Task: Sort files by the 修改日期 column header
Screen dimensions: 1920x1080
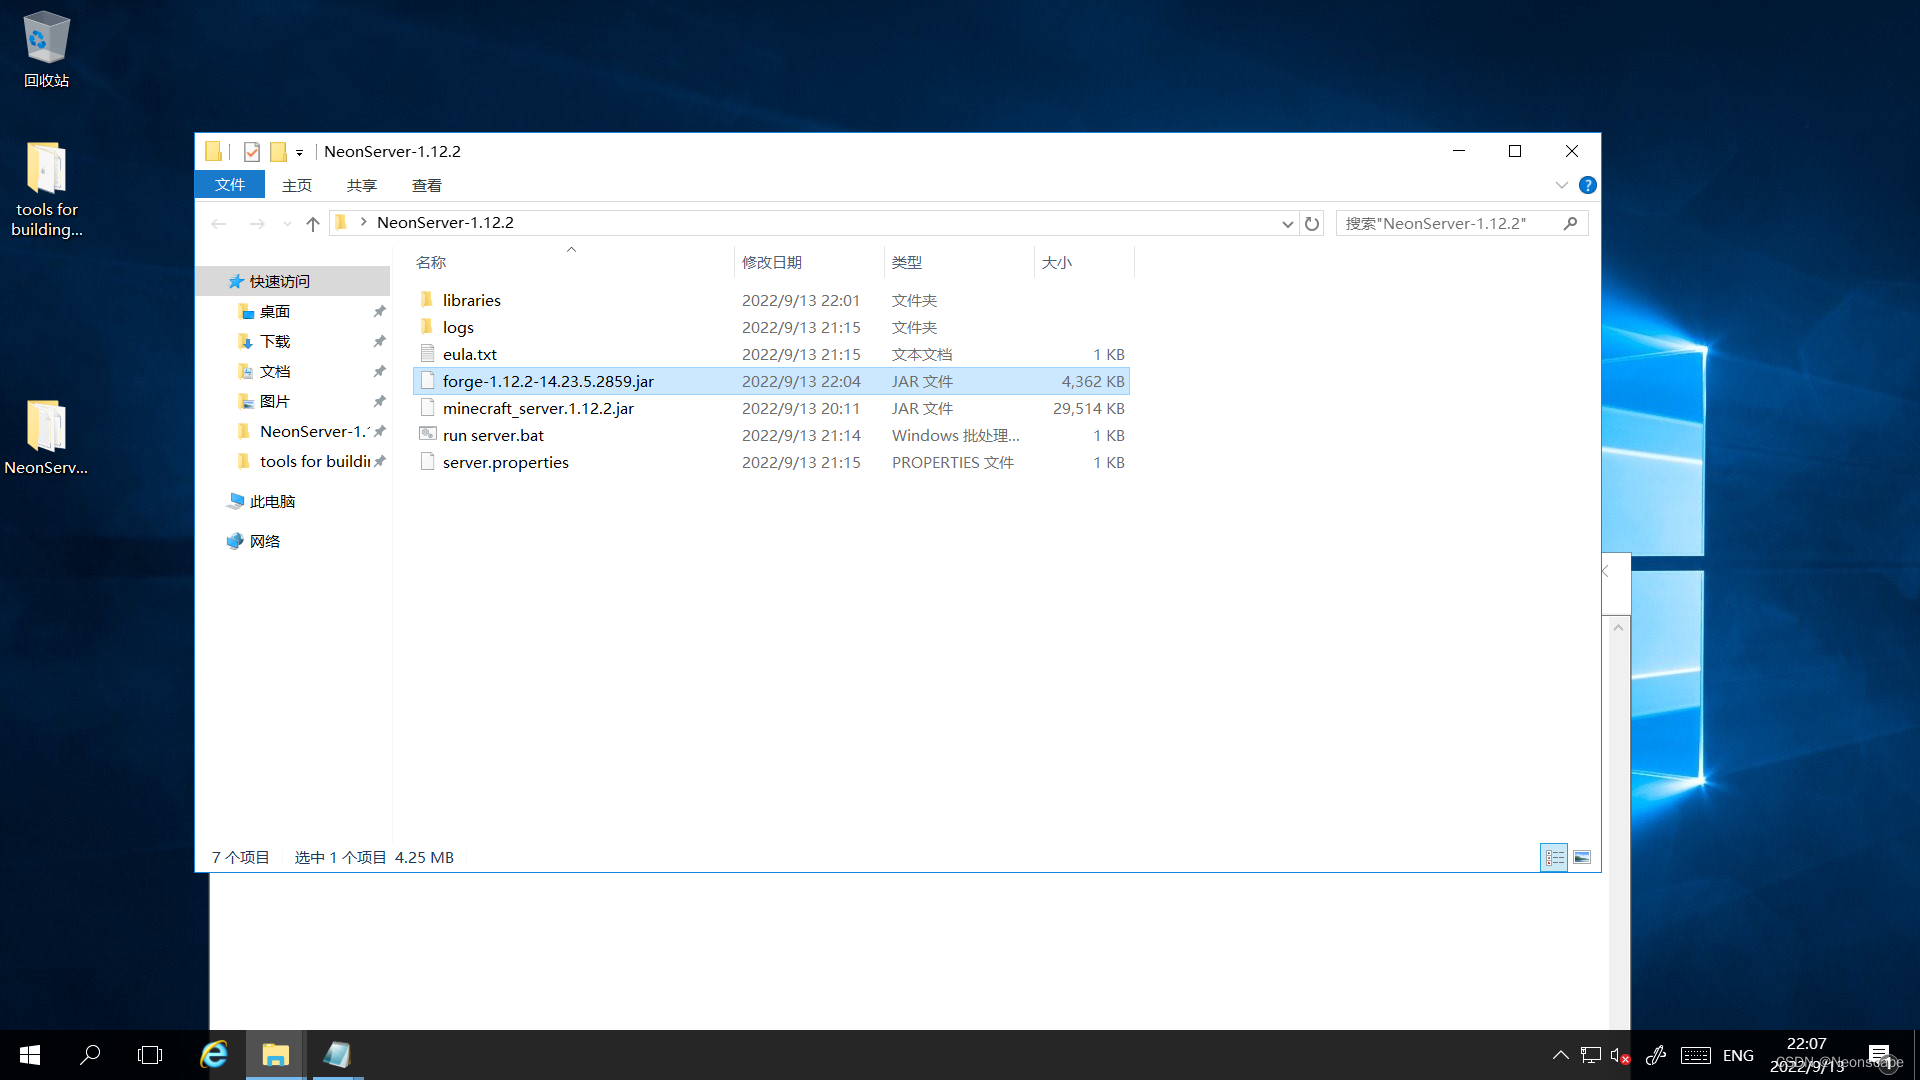Action: pyautogui.click(x=772, y=262)
